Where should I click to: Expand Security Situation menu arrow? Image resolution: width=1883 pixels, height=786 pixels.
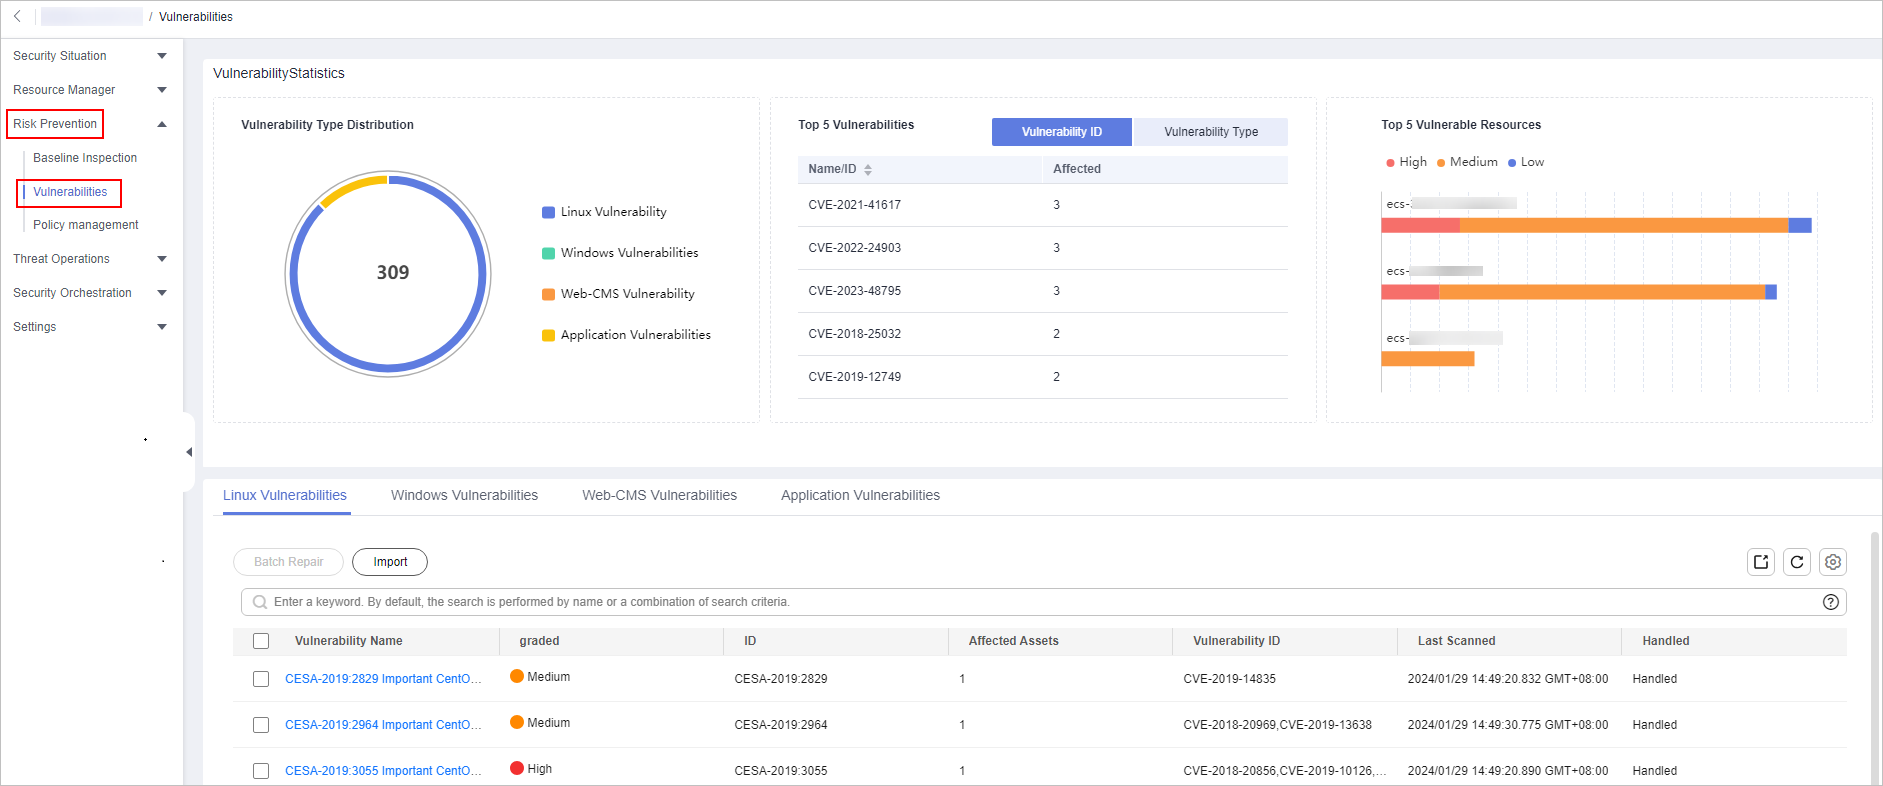162,56
